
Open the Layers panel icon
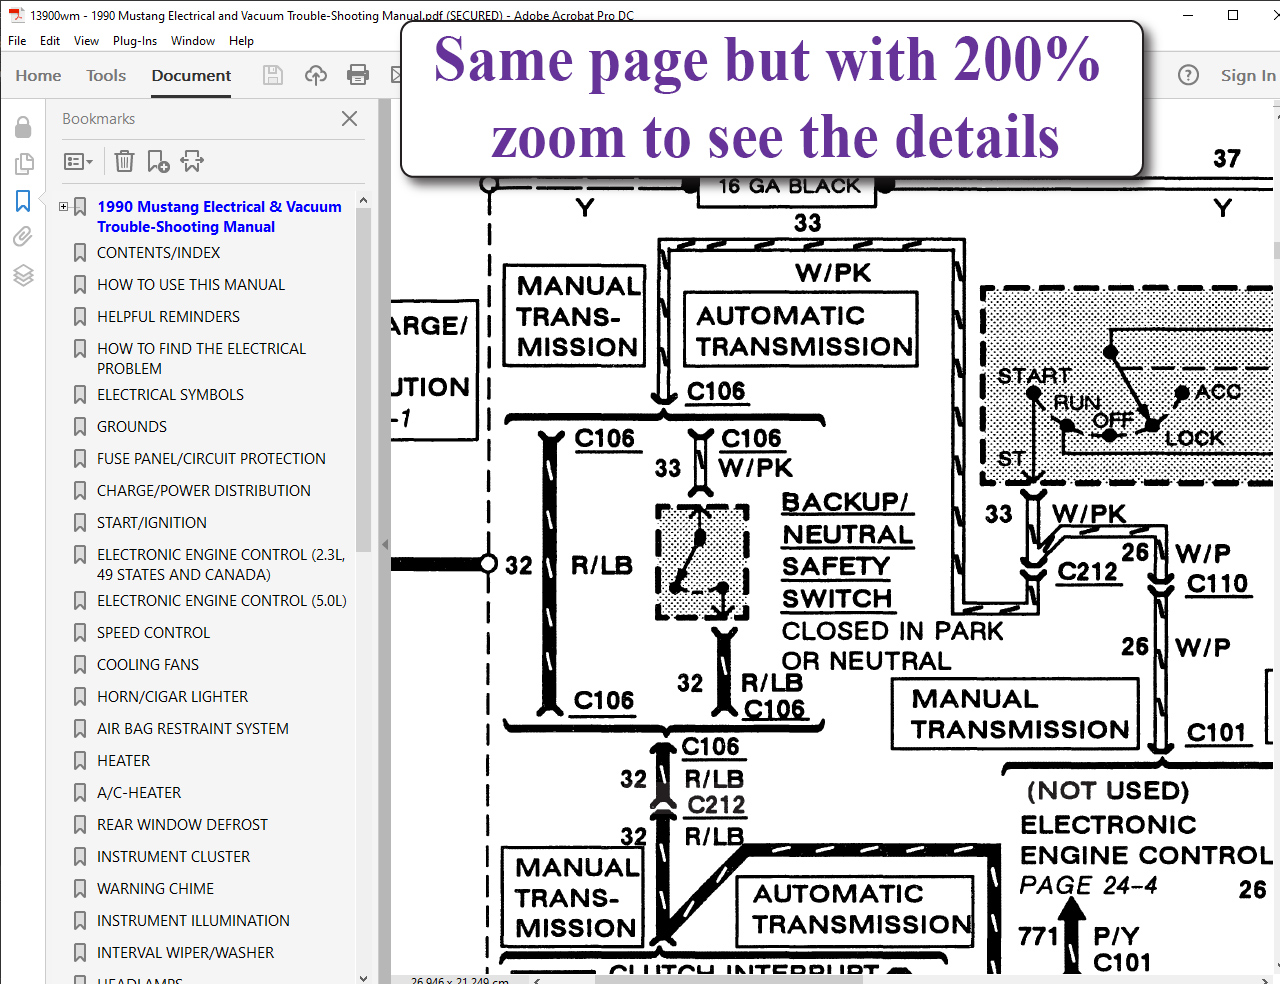pyautogui.click(x=23, y=275)
